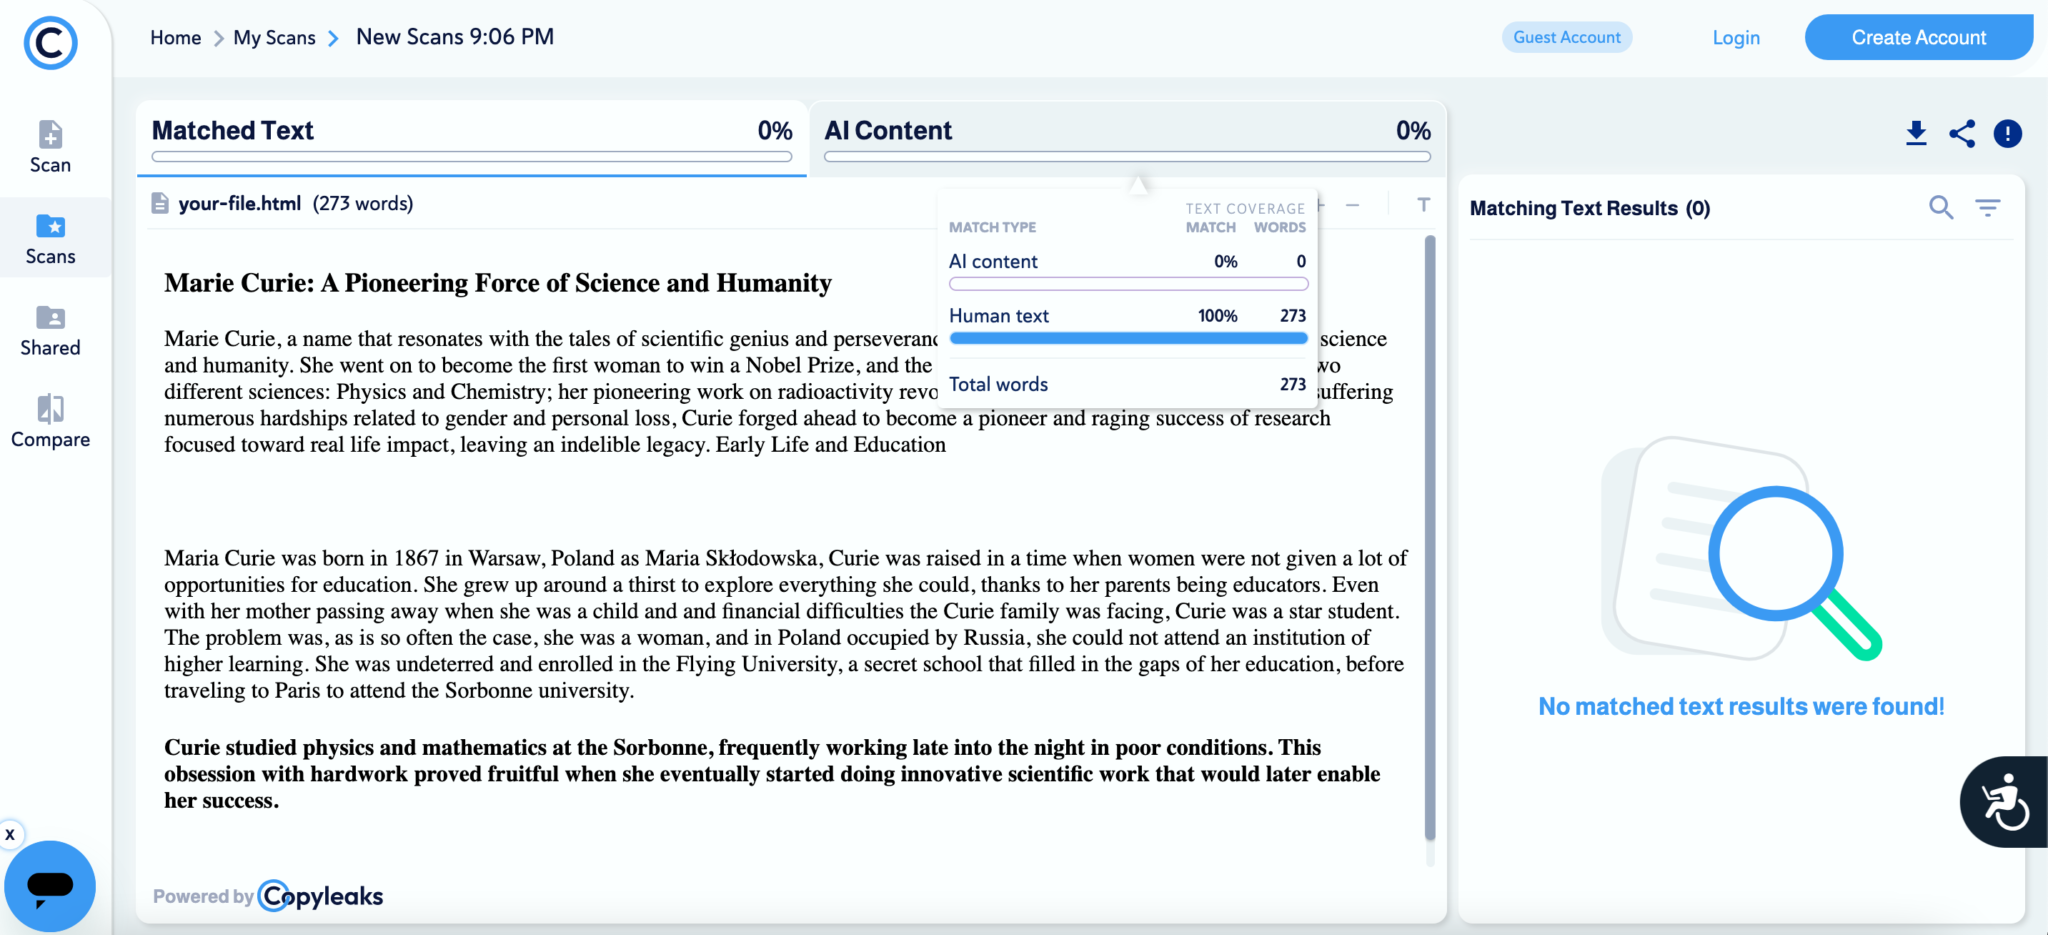This screenshot has width=2048, height=935.
Task: Share this scan report
Action: 1962,133
